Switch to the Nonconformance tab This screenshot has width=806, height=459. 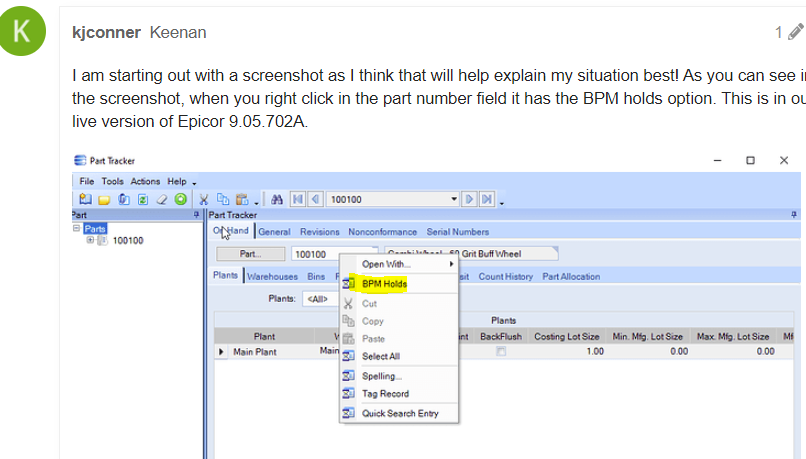point(382,232)
